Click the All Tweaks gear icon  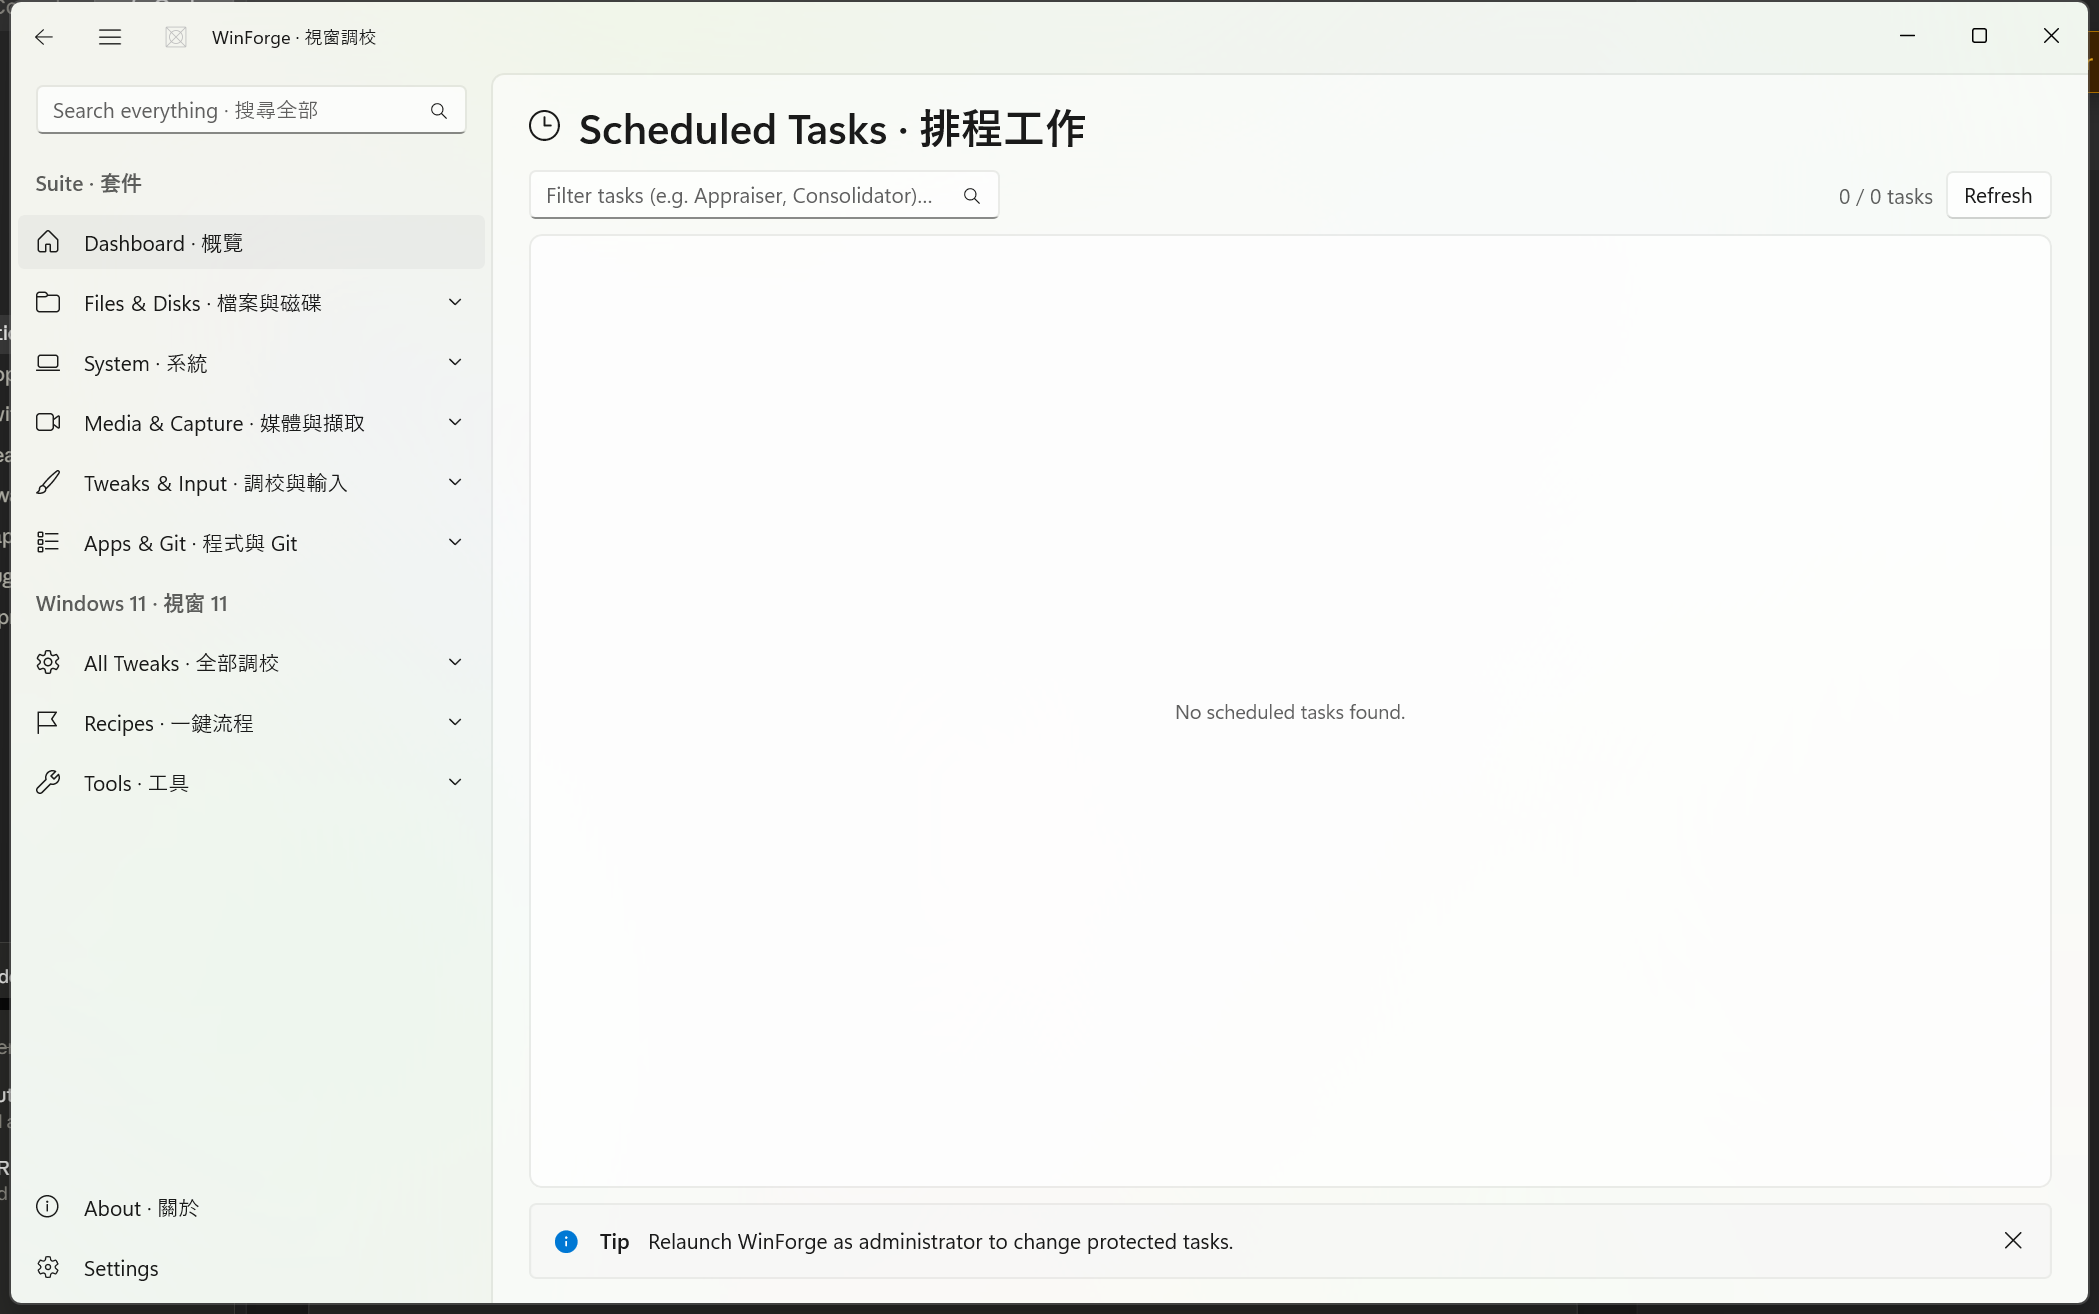coord(48,662)
